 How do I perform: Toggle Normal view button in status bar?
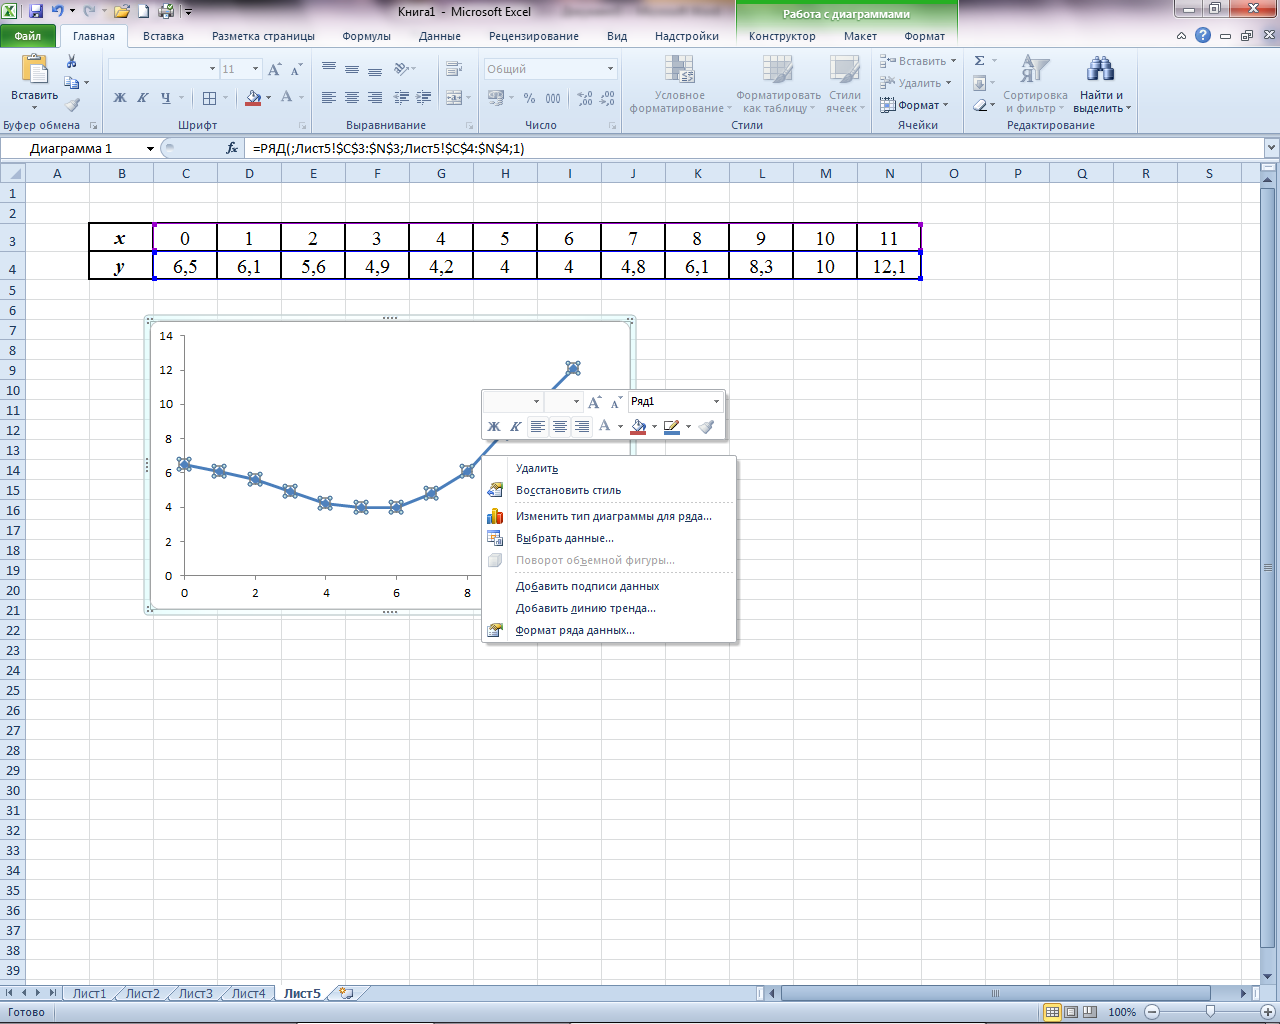[1052, 1012]
